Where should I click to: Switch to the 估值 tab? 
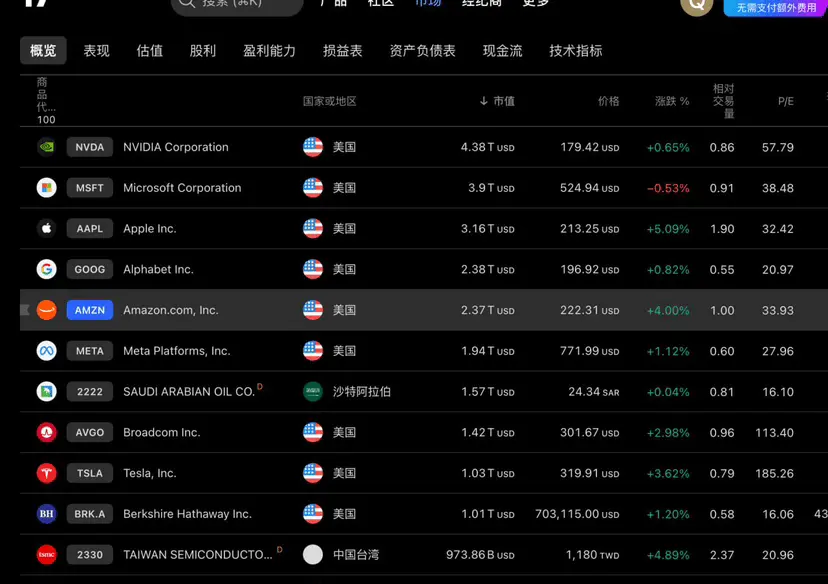point(149,51)
